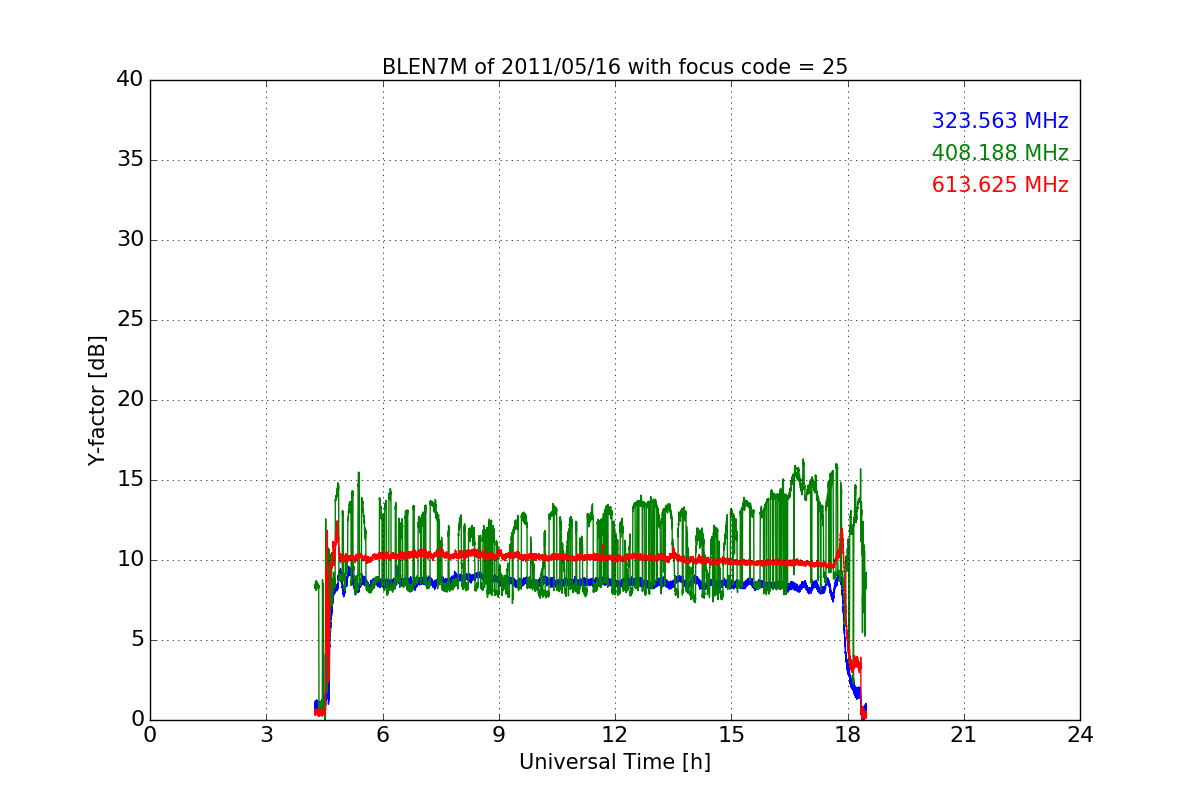The image size is (1200, 800).
Task: Click the 'Universal Time [h]' axis label
Action: pos(615,762)
